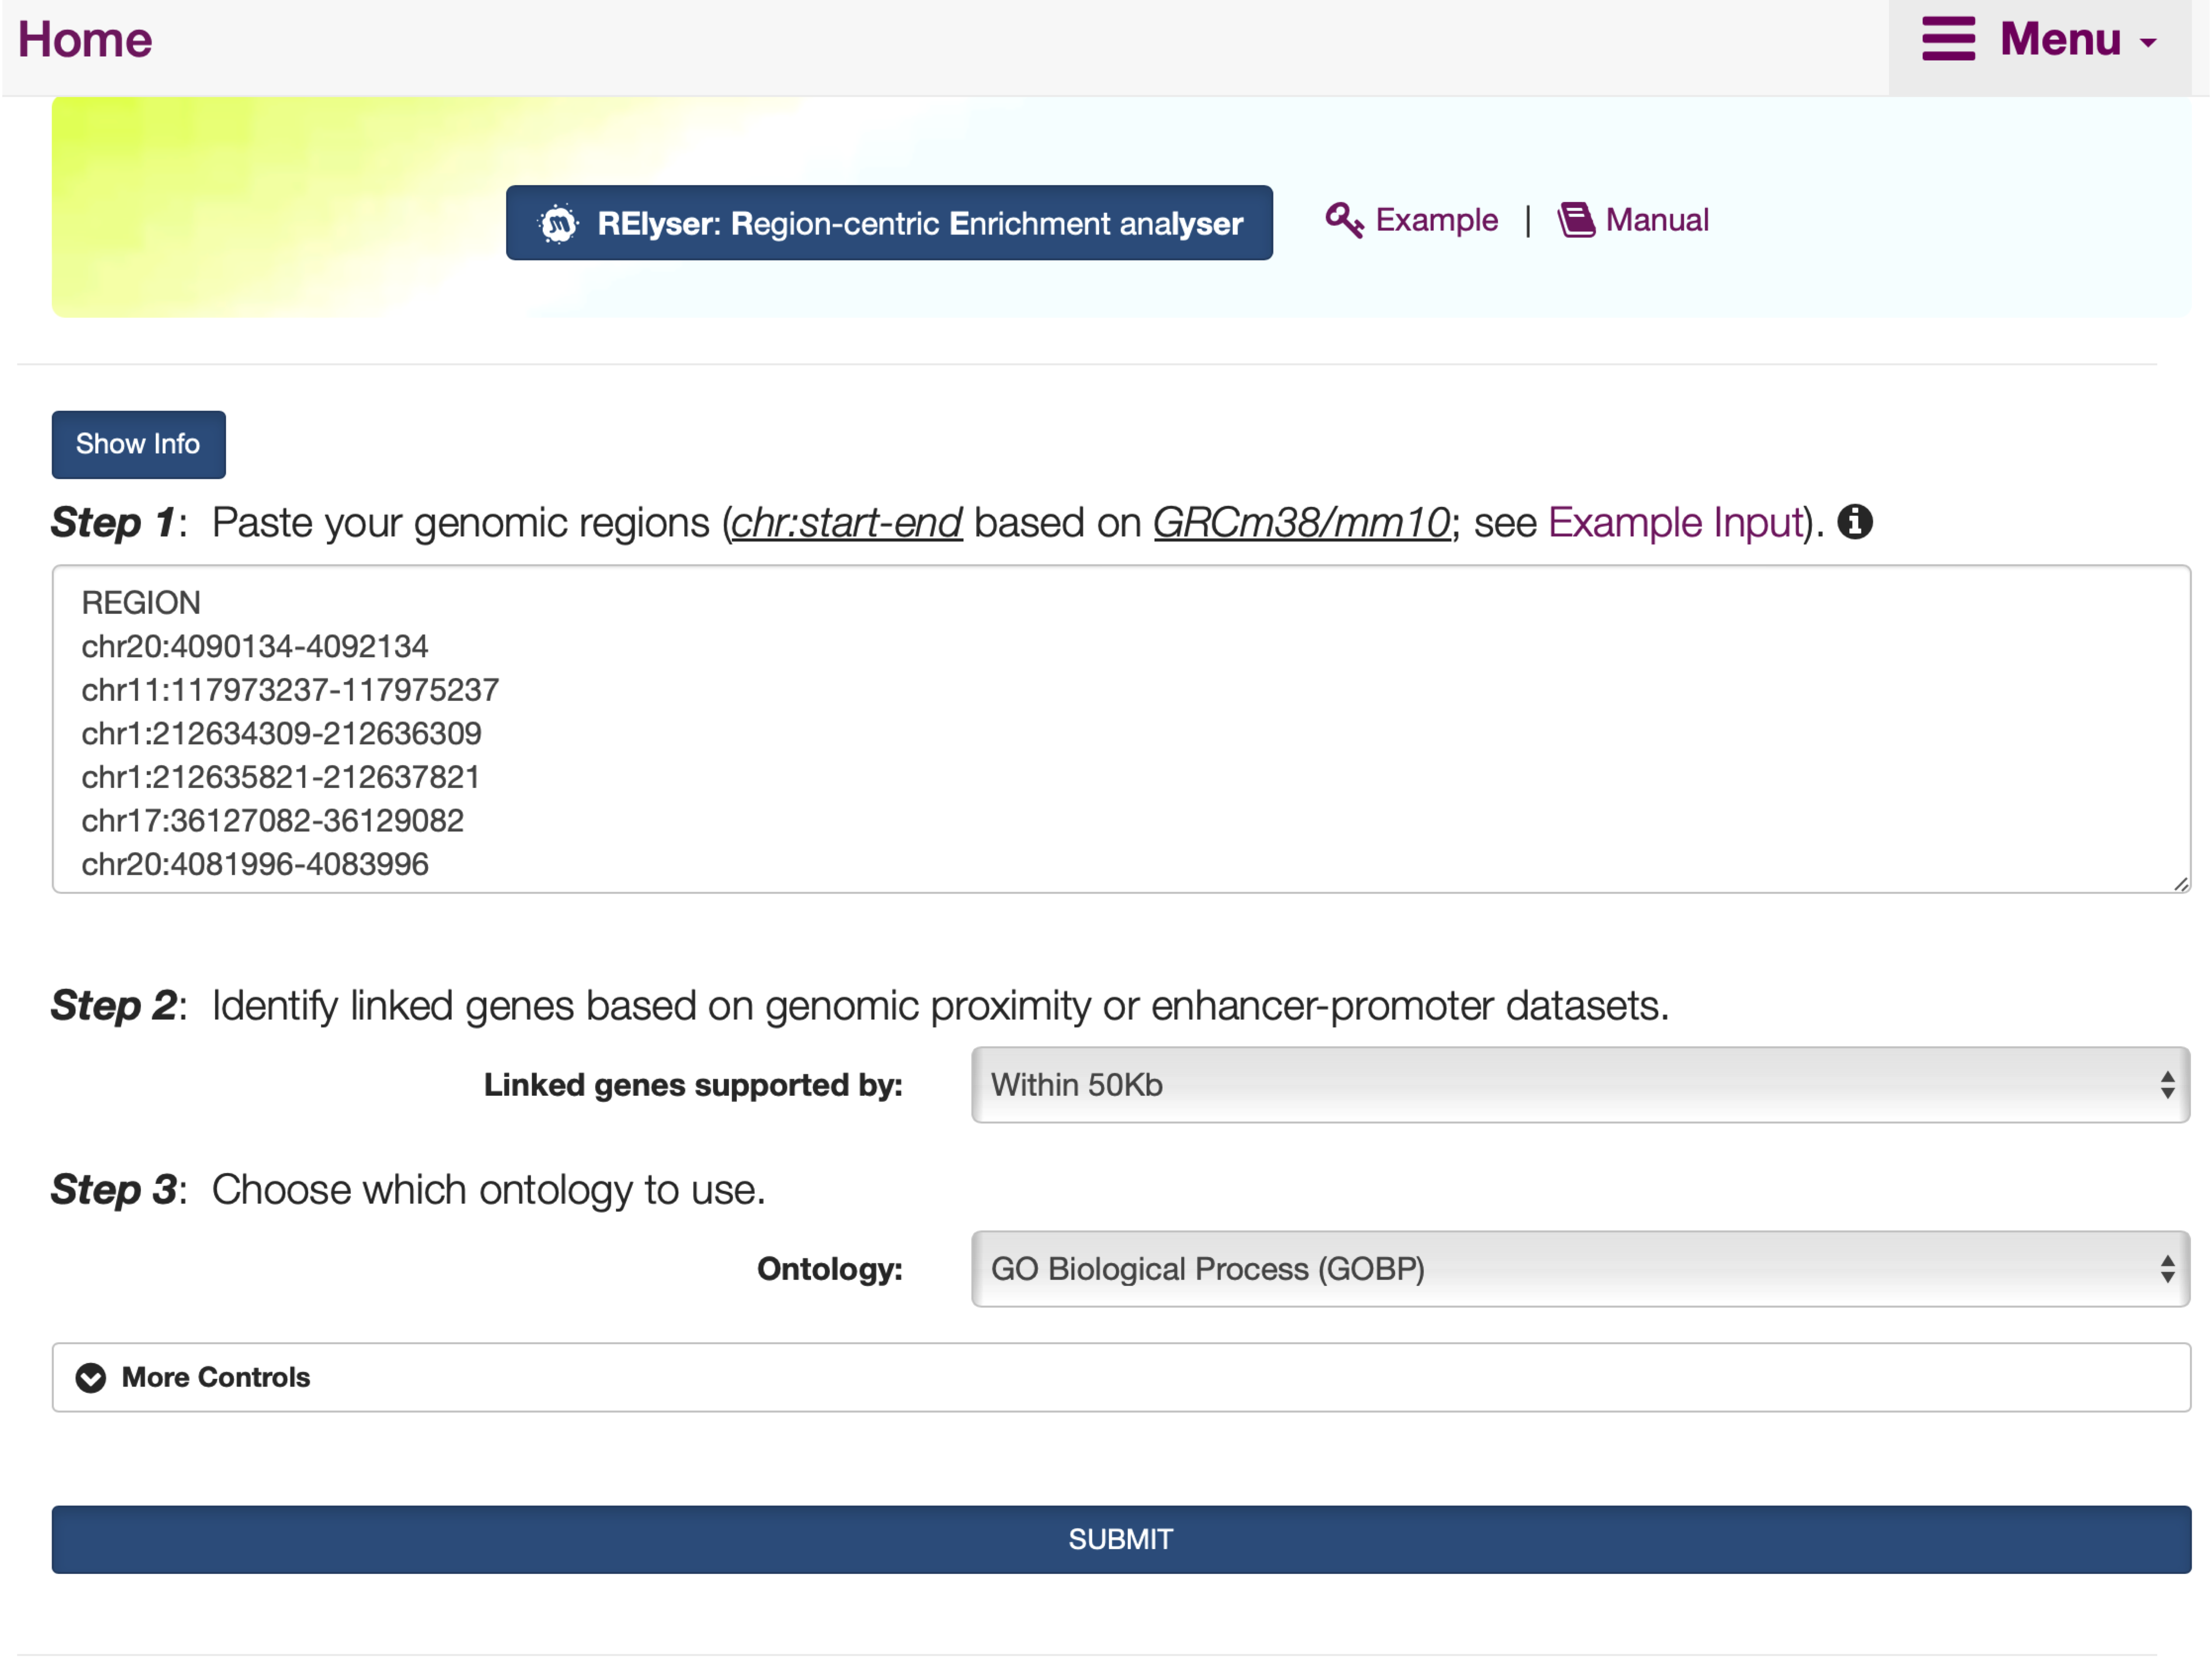Go to the Home page
The width and height of the screenshot is (2212, 1659).
click(85, 40)
